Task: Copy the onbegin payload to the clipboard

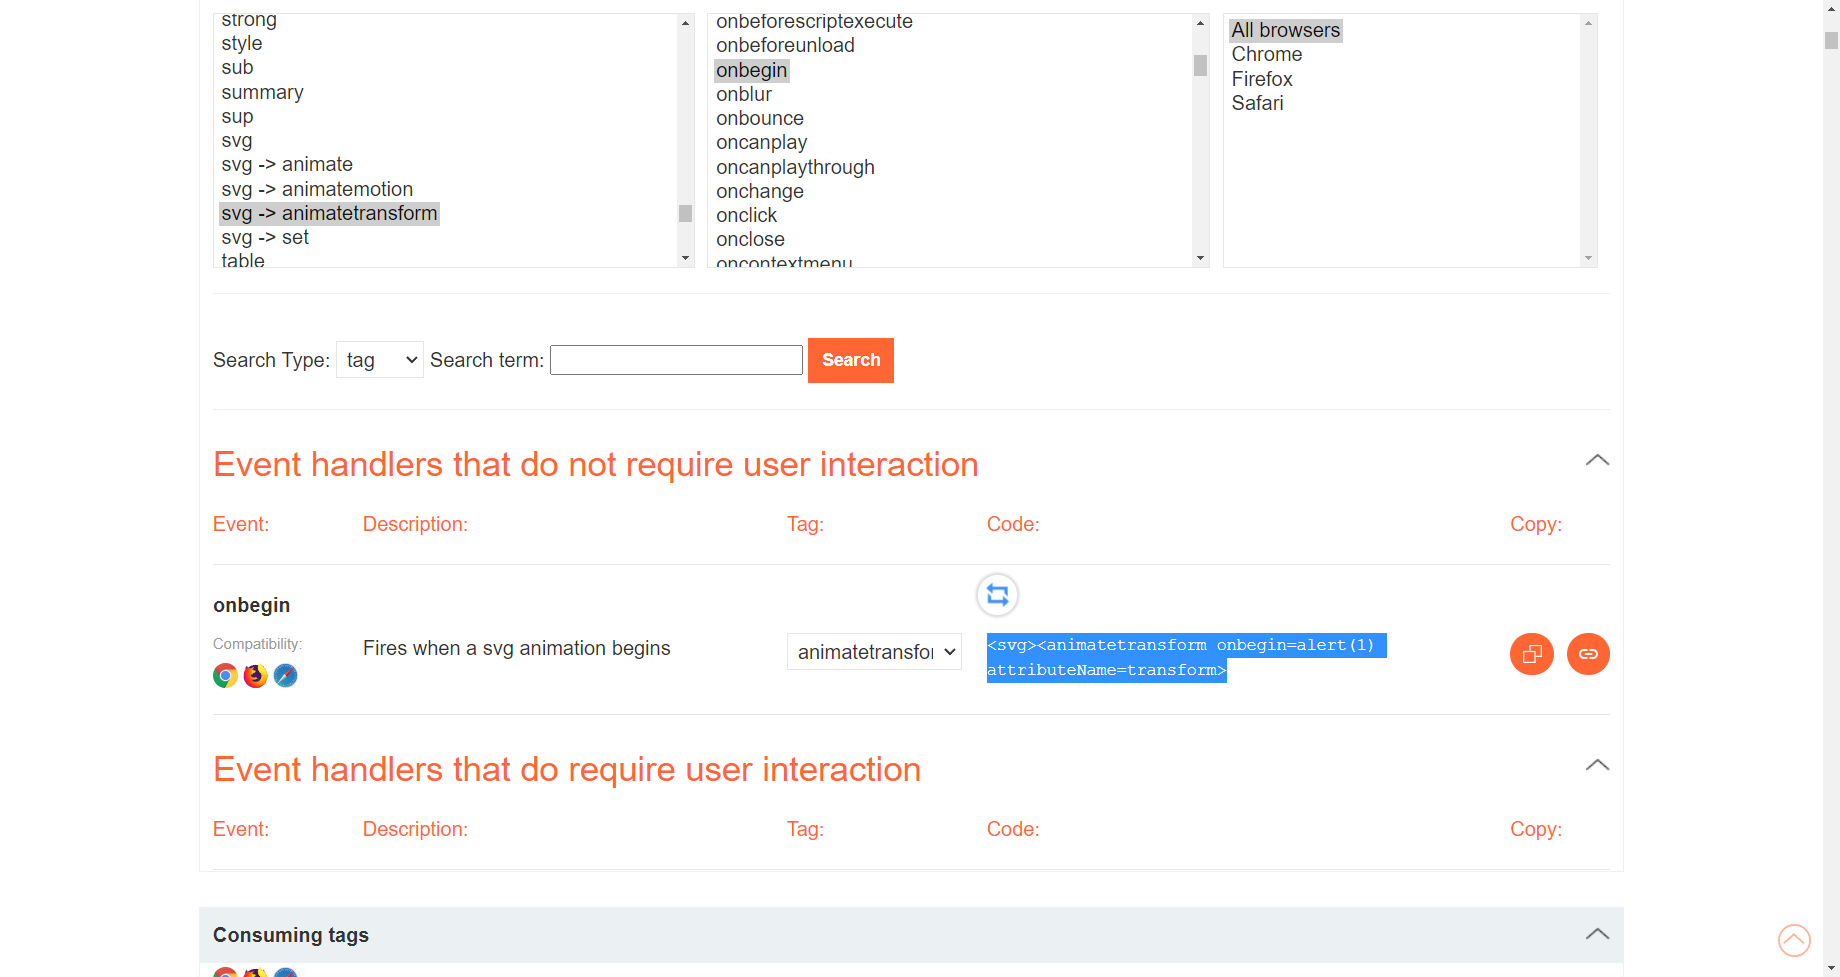Action: point(1531,654)
